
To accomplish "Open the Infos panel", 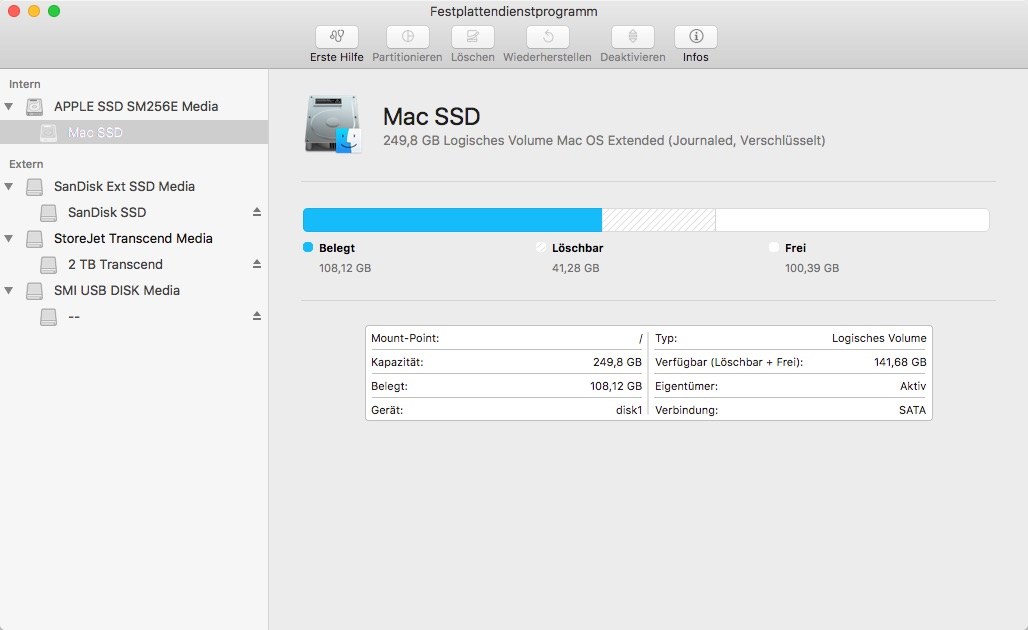I will (696, 37).
